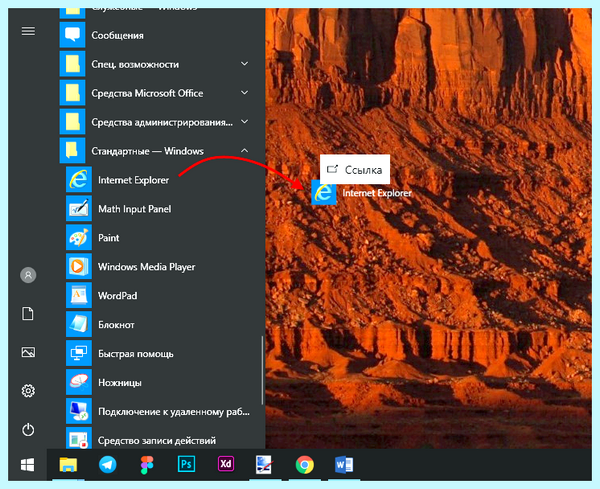
Task: Click the Paint palette icon
Action: [79, 237]
